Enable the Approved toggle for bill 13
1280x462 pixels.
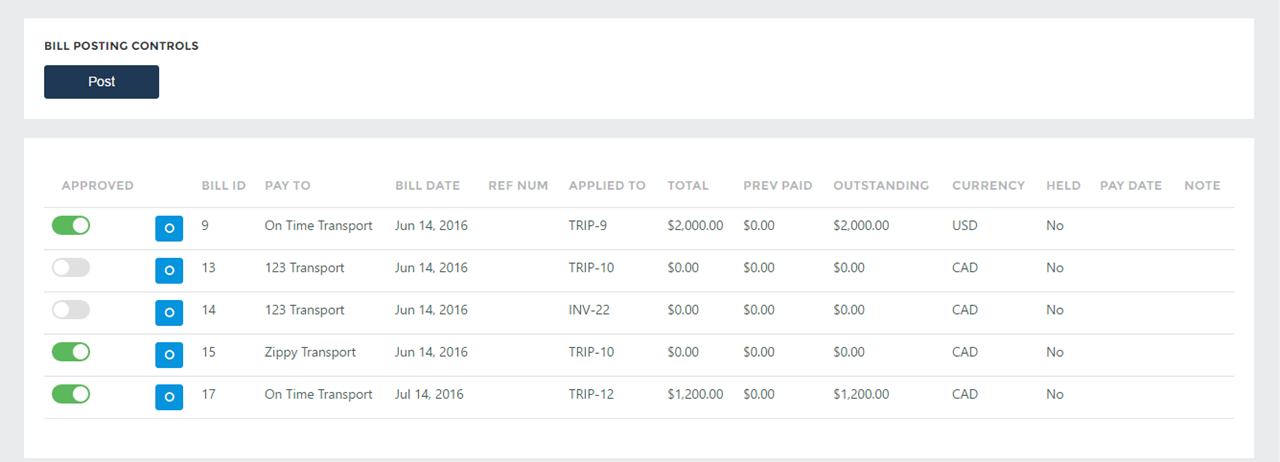71,268
